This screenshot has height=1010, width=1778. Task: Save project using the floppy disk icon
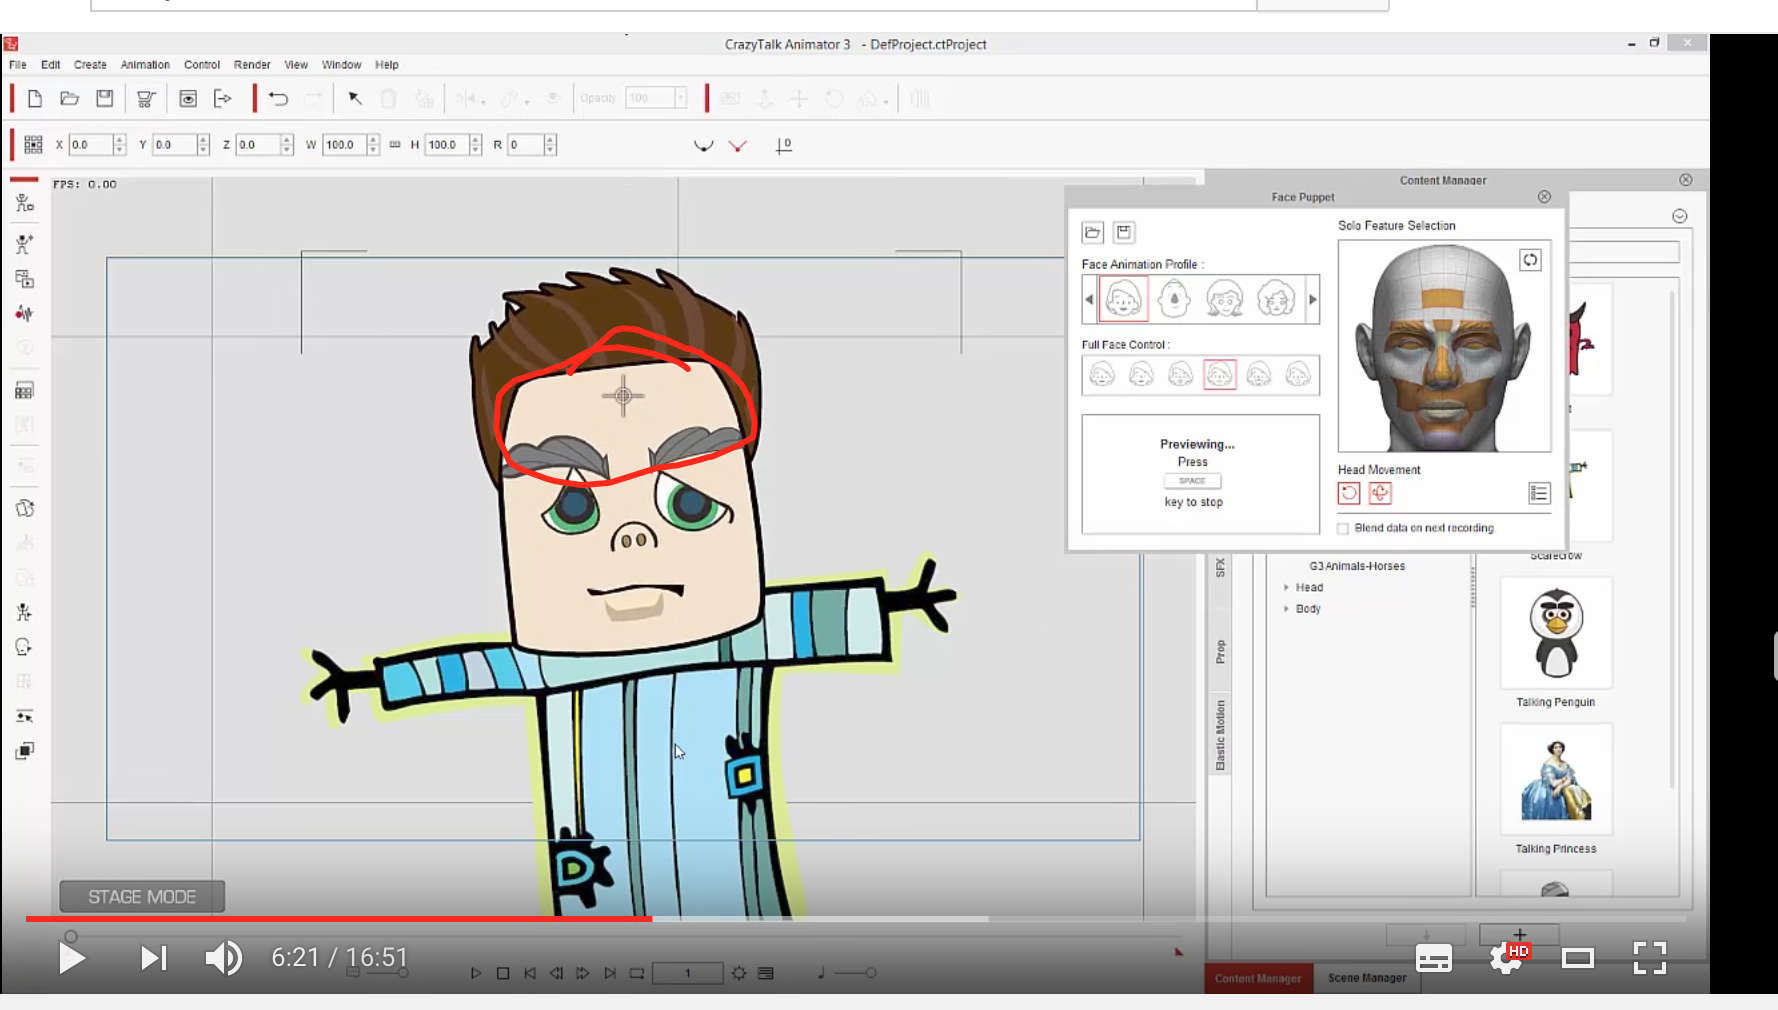(104, 98)
